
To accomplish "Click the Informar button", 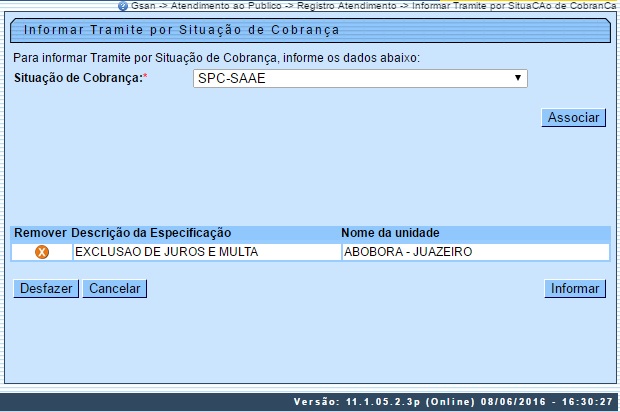I will tap(575, 289).
